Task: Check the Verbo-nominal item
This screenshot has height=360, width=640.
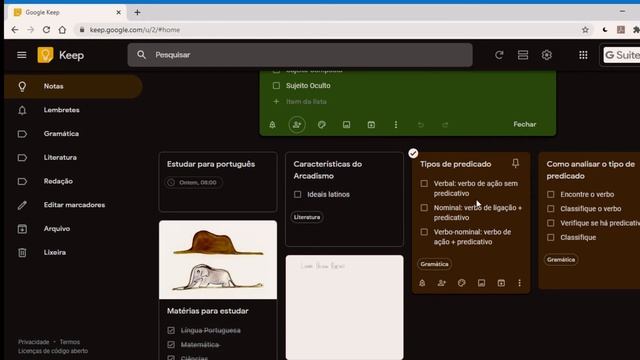Action: [x=424, y=232]
